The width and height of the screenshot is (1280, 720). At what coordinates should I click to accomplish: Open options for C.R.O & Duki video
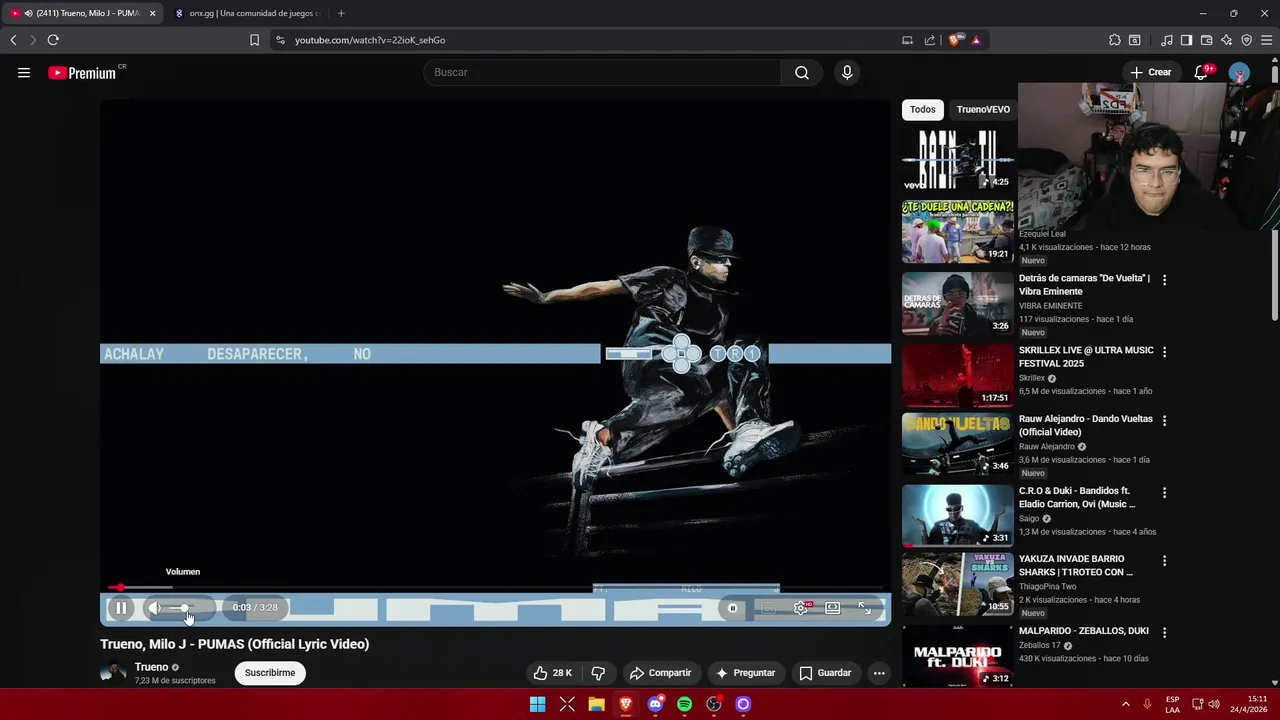point(1164,492)
